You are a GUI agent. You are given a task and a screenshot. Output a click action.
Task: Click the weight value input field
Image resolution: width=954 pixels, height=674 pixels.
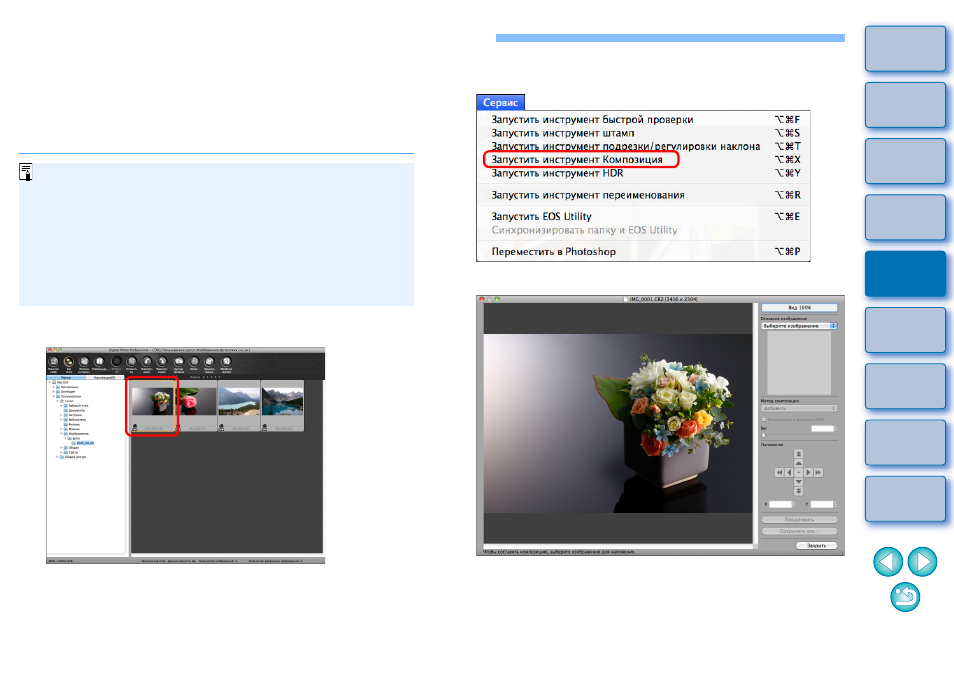821,429
